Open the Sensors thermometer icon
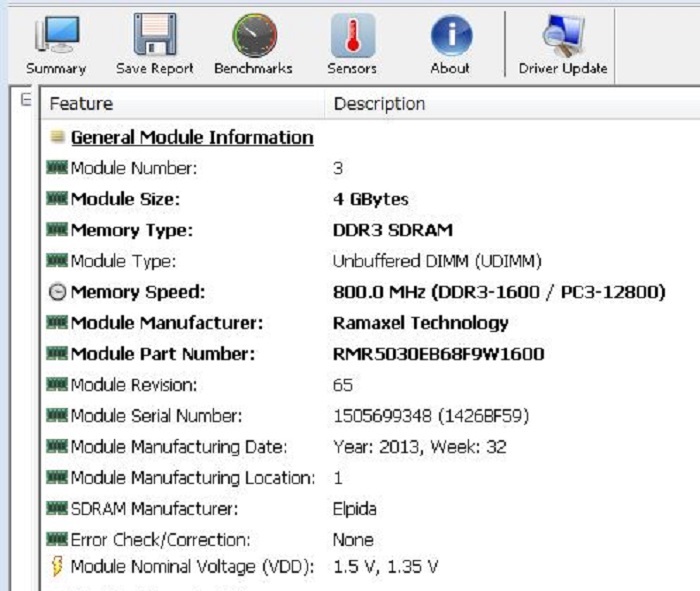The width and height of the screenshot is (700, 591). [352, 37]
